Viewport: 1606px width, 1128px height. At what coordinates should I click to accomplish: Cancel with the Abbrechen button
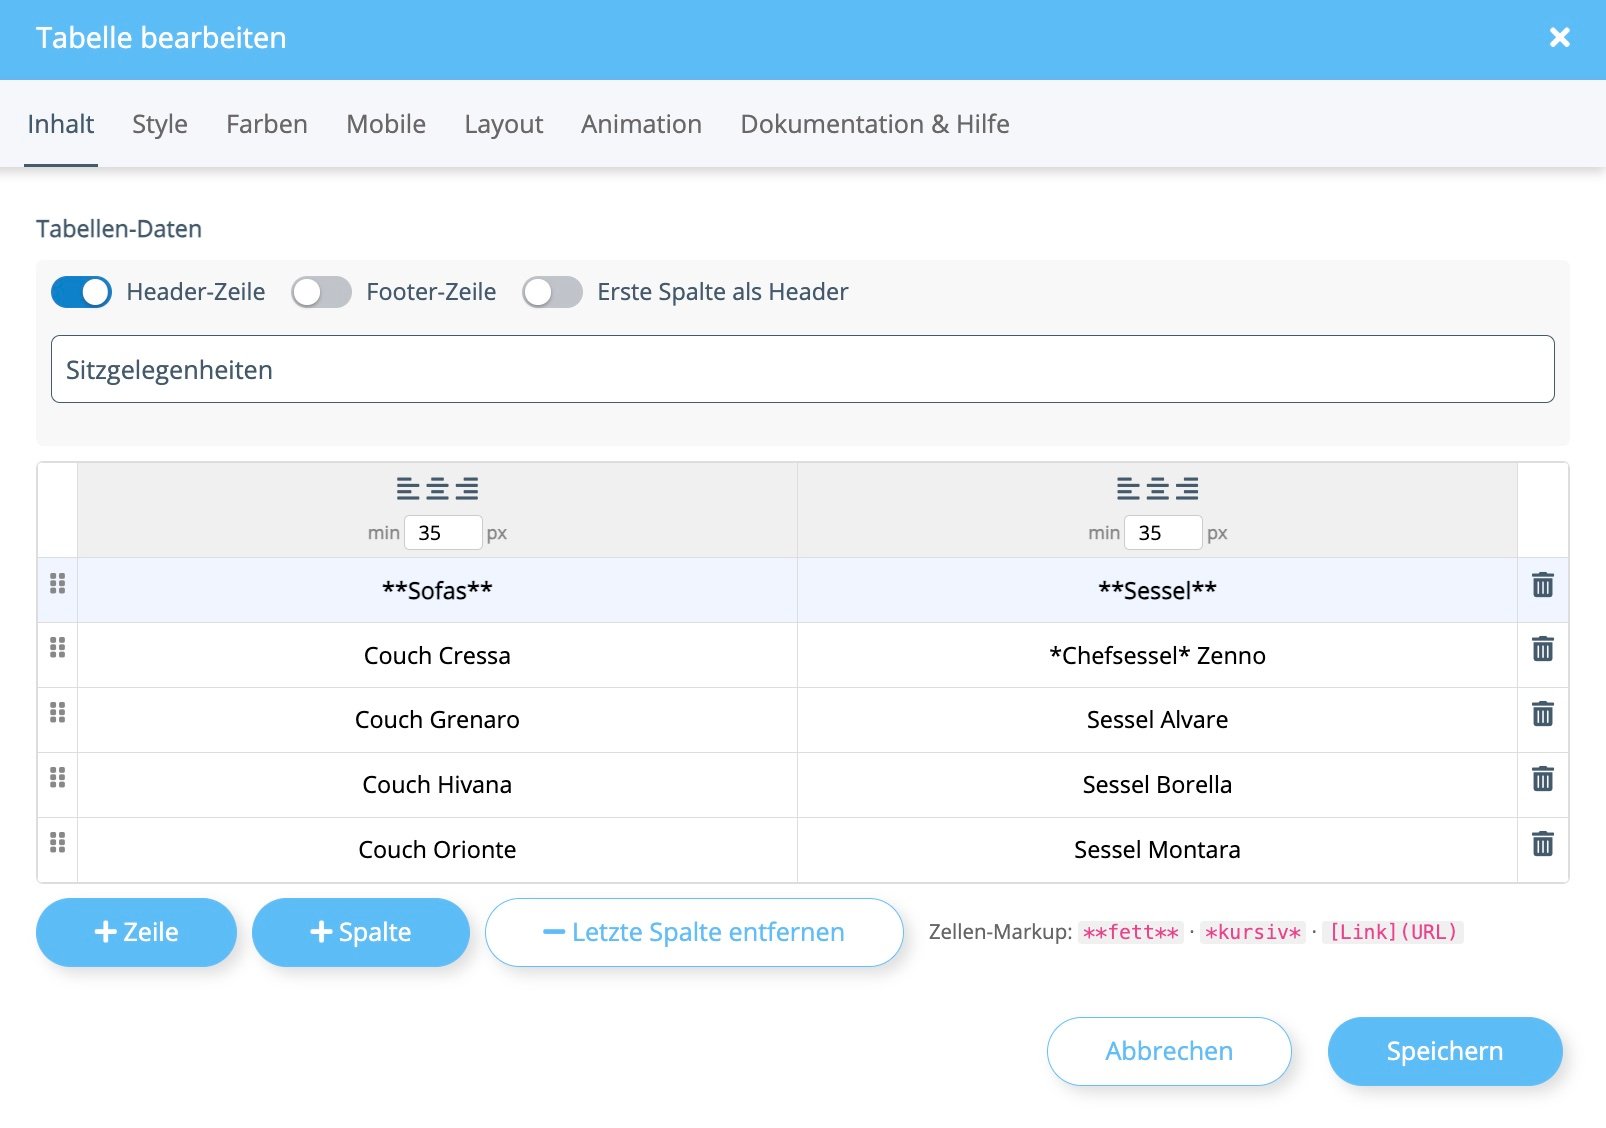[1169, 1051]
